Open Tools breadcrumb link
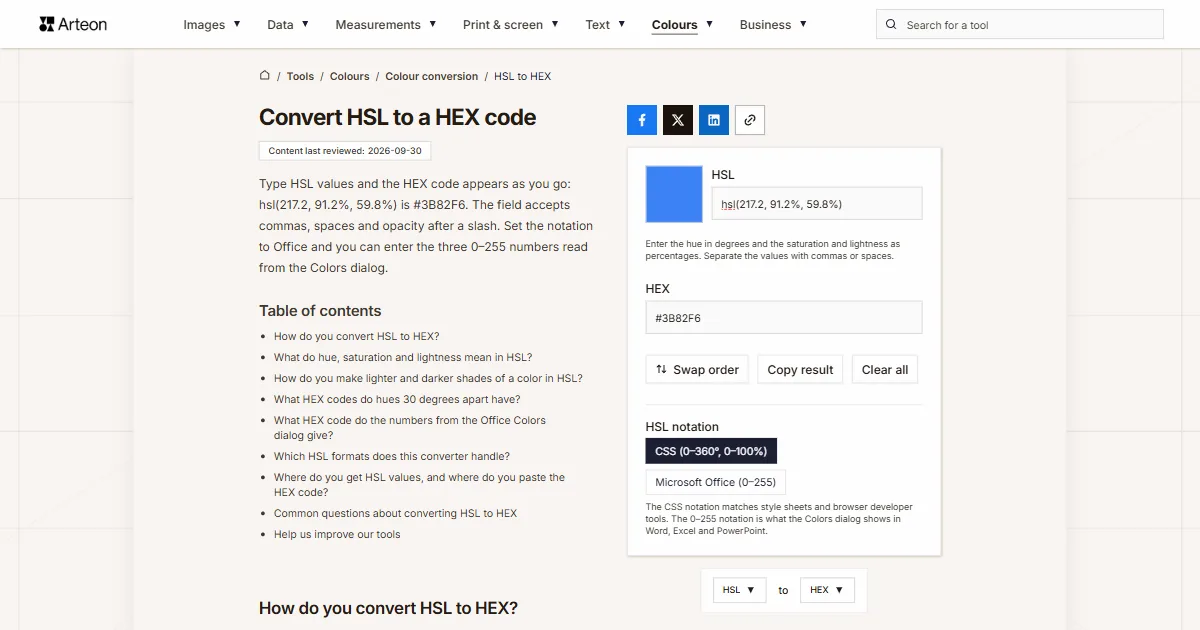The image size is (1200, 630). (300, 76)
